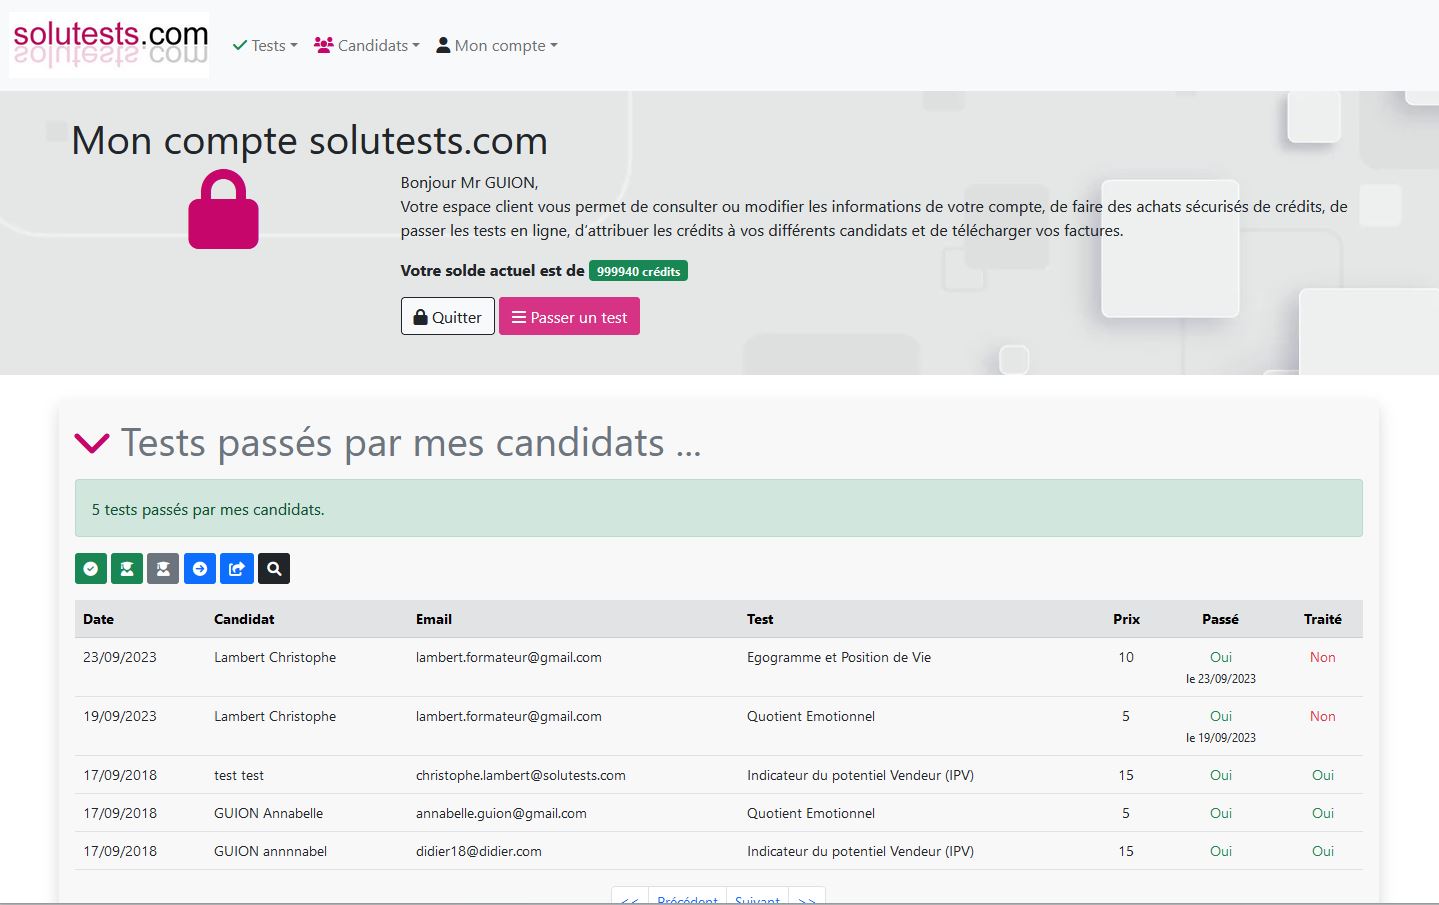The image size is (1439, 905).
Task: Click the Traité 'Oui' in GUION Annabelle's row
Action: click(1323, 813)
